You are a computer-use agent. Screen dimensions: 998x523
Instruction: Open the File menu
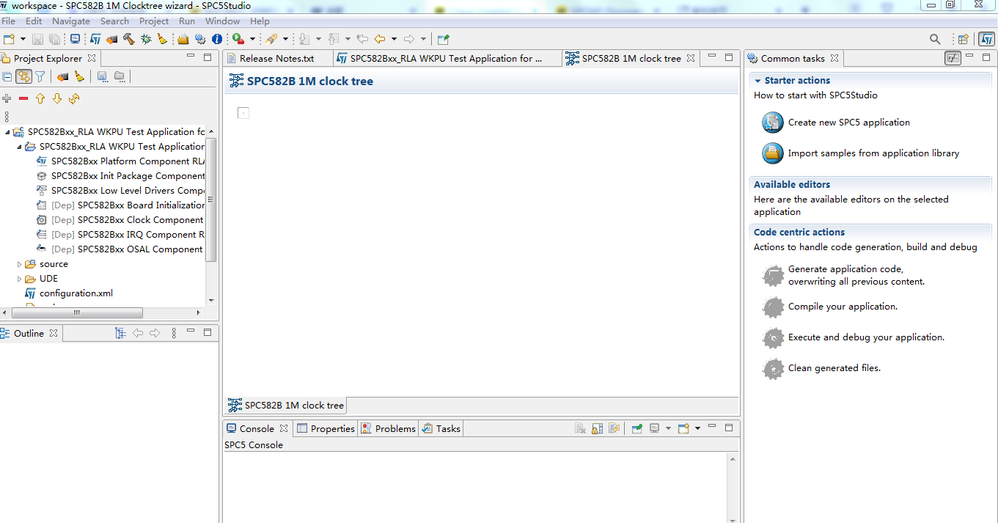coord(8,21)
